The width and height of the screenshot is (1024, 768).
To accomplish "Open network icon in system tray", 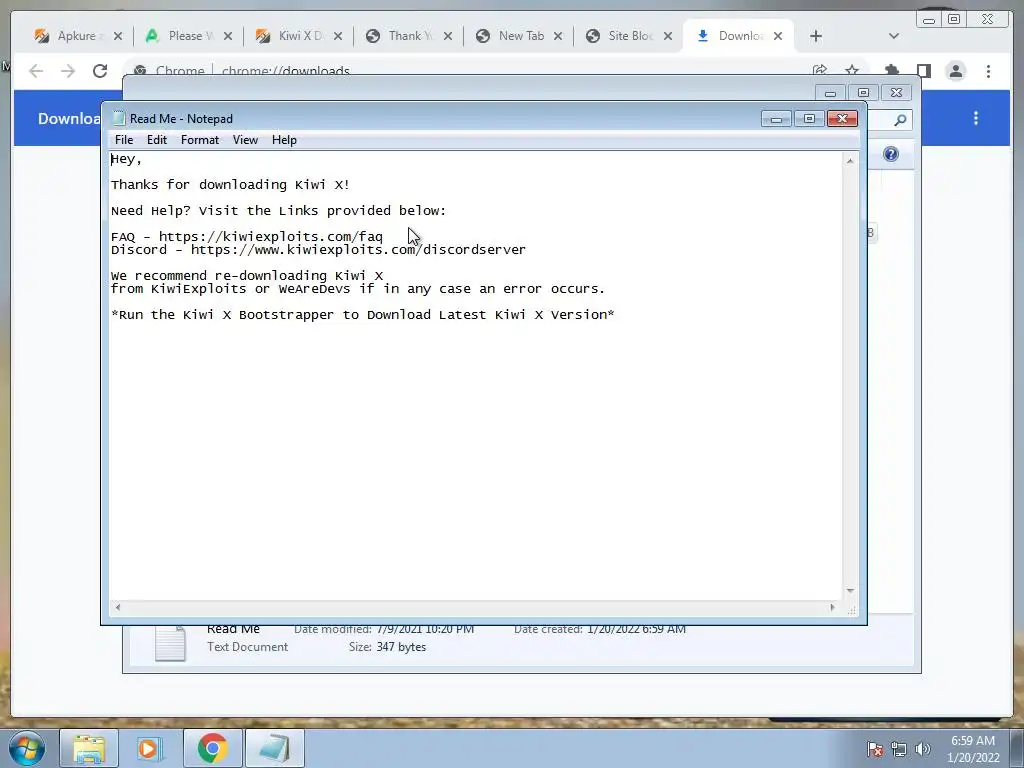I will (x=899, y=749).
